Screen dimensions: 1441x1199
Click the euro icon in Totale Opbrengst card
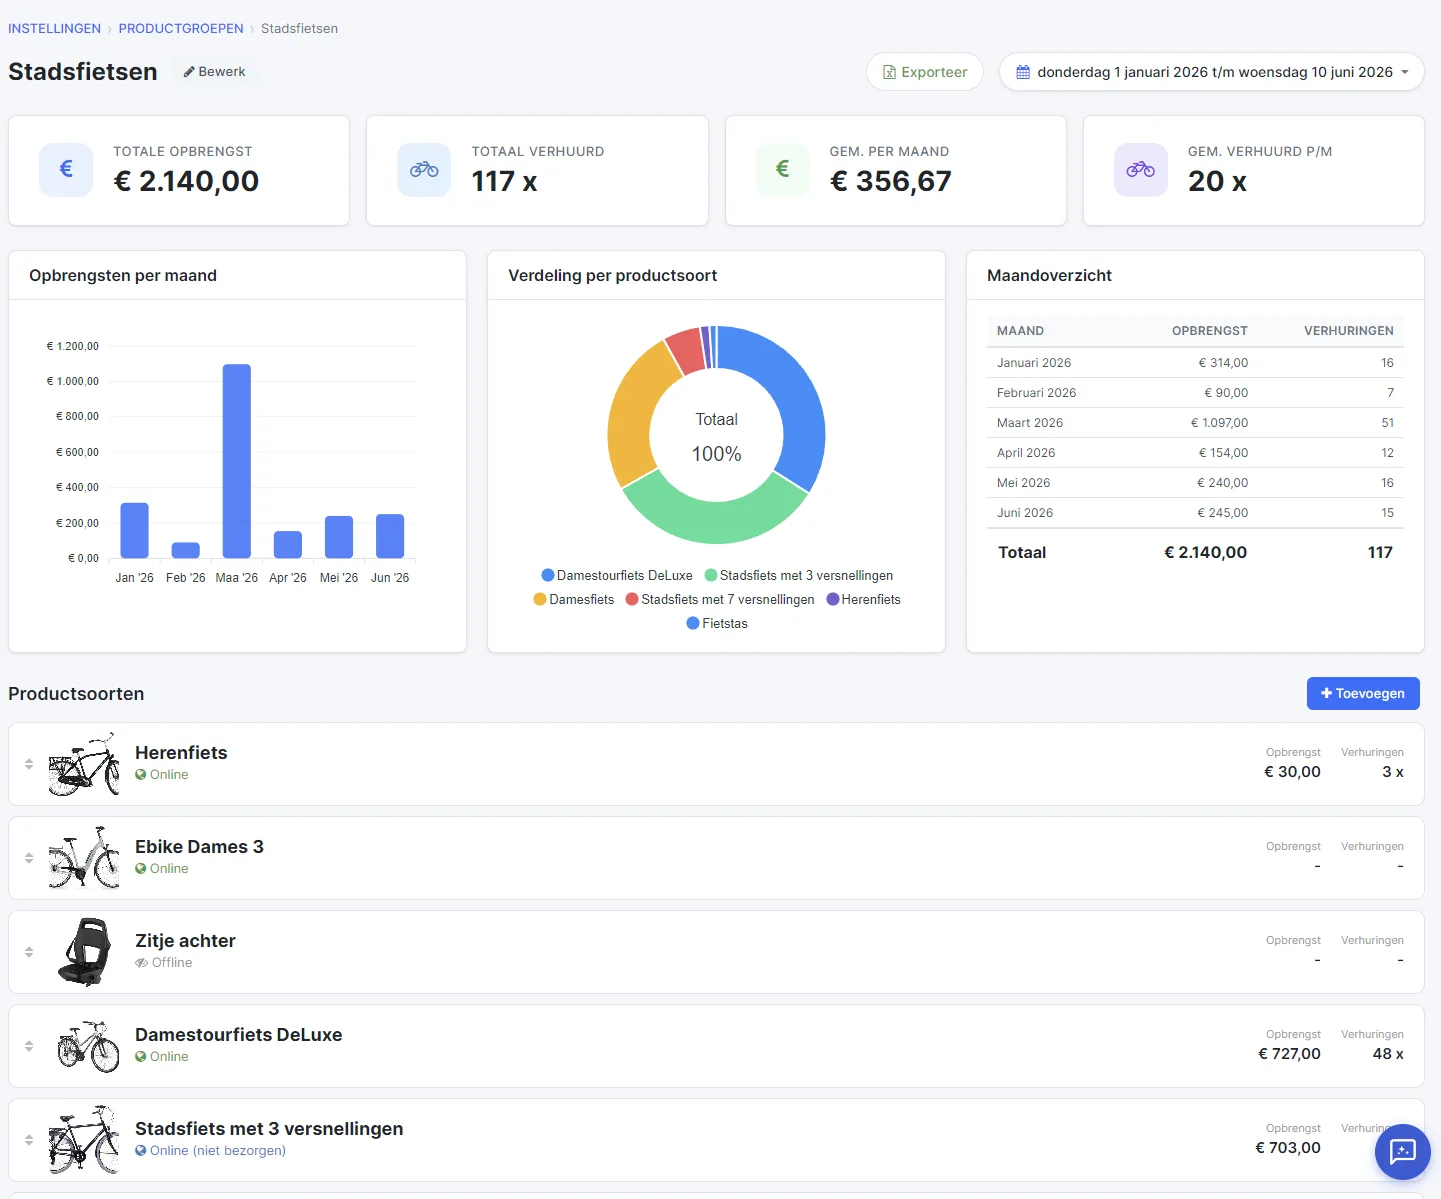[66, 169]
